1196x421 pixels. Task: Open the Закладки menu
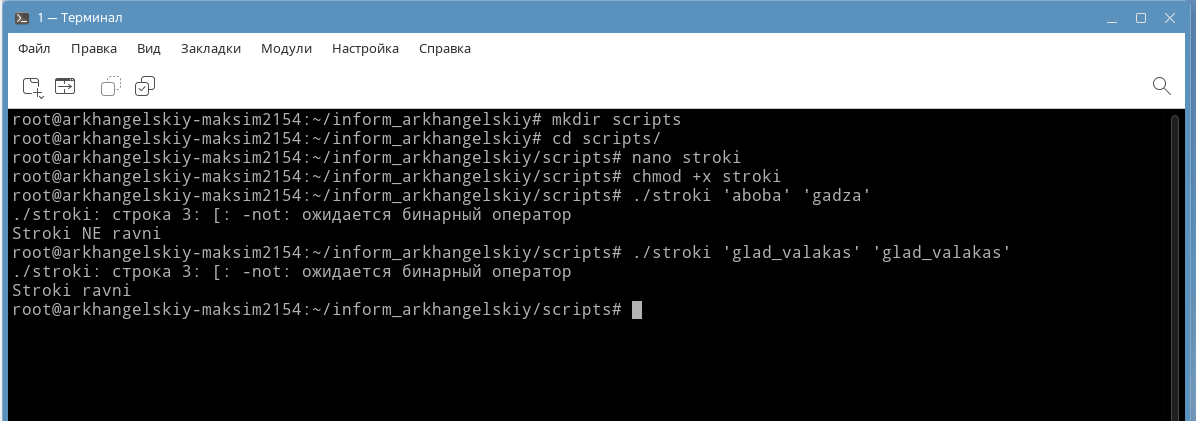211,49
